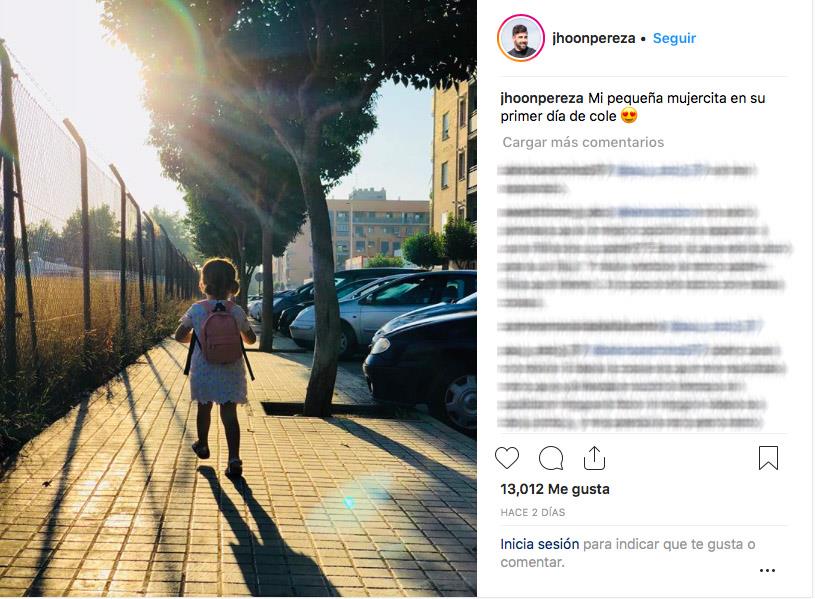Open comments via speech bubble icon
815x599 pixels.
[x=551, y=458]
